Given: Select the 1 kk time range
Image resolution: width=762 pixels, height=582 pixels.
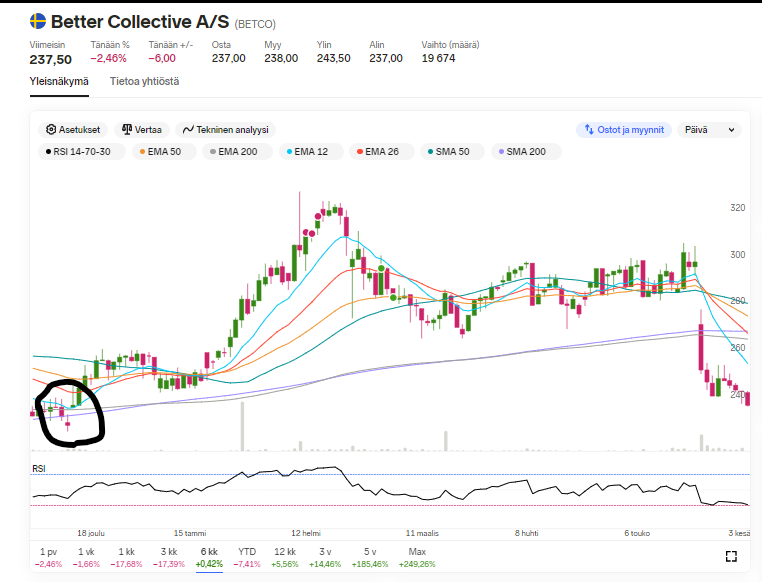Looking at the screenshot, I should 126,557.
